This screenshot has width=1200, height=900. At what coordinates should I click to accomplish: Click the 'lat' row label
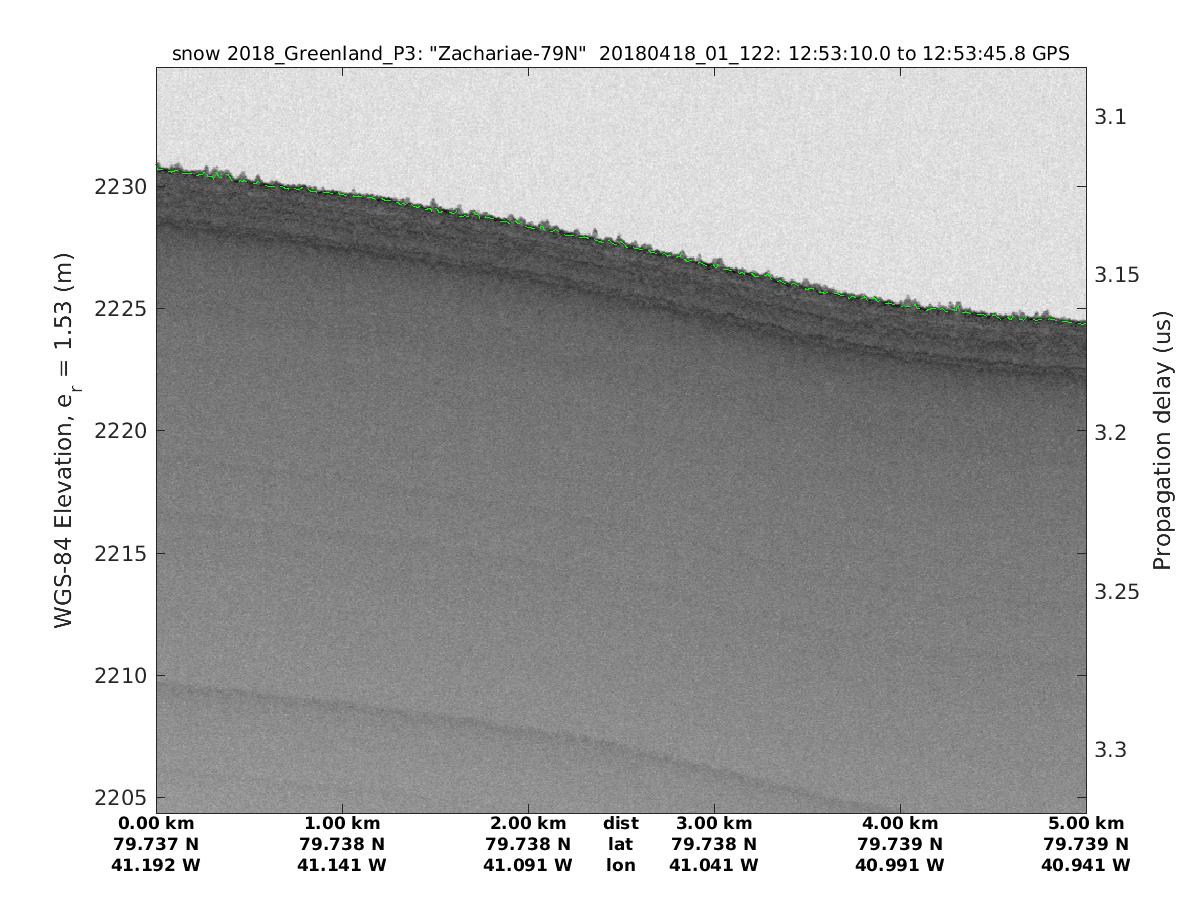pyautogui.click(x=621, y=844)
